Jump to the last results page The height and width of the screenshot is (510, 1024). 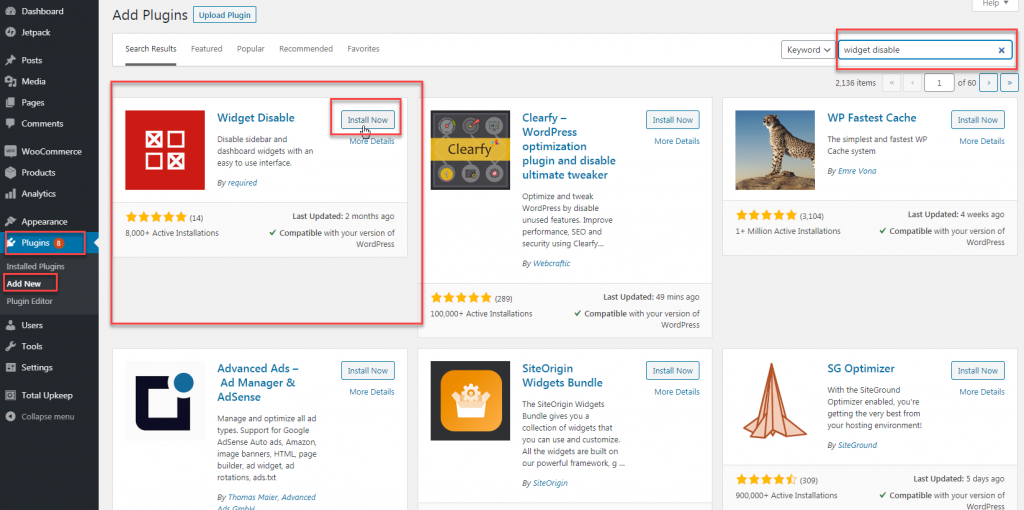click(1009, 83)
